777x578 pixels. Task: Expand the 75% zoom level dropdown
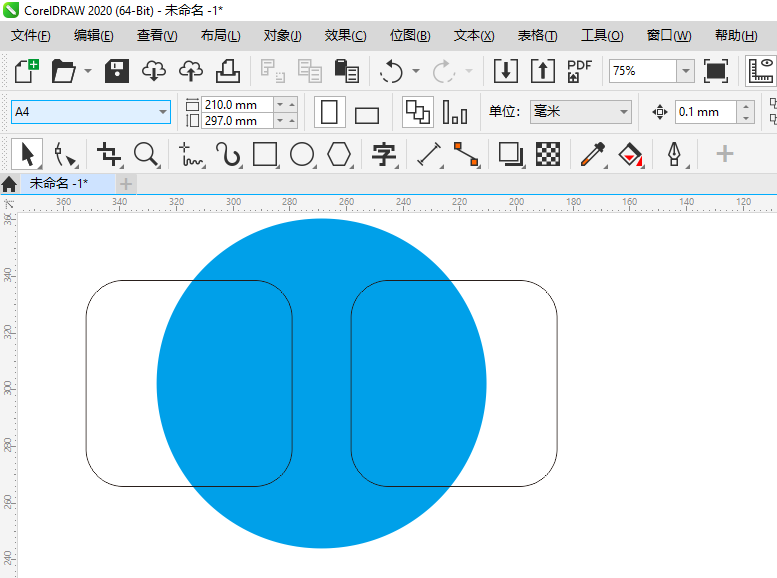[x=685, y=71]
